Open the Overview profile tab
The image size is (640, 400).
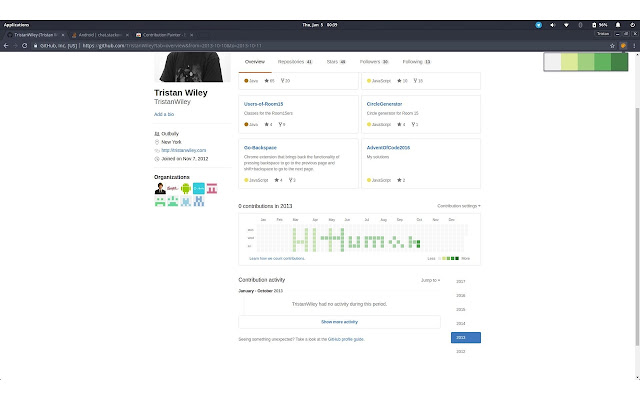click(x=255, y=62)
